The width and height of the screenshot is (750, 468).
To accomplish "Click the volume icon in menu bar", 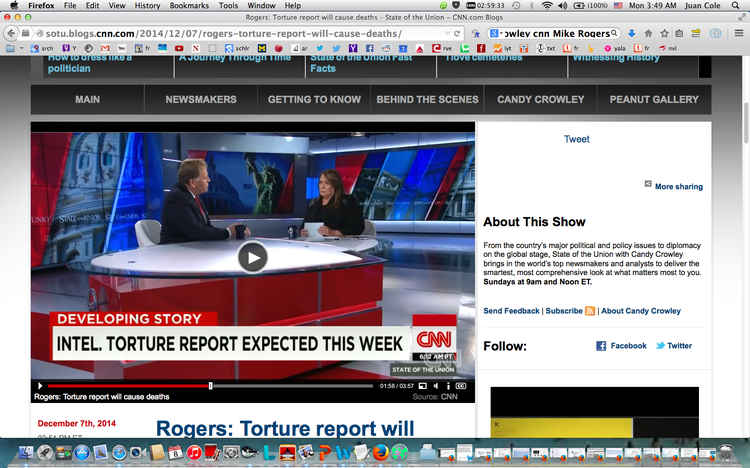I will pyautogui.click(x=562, y=6).
